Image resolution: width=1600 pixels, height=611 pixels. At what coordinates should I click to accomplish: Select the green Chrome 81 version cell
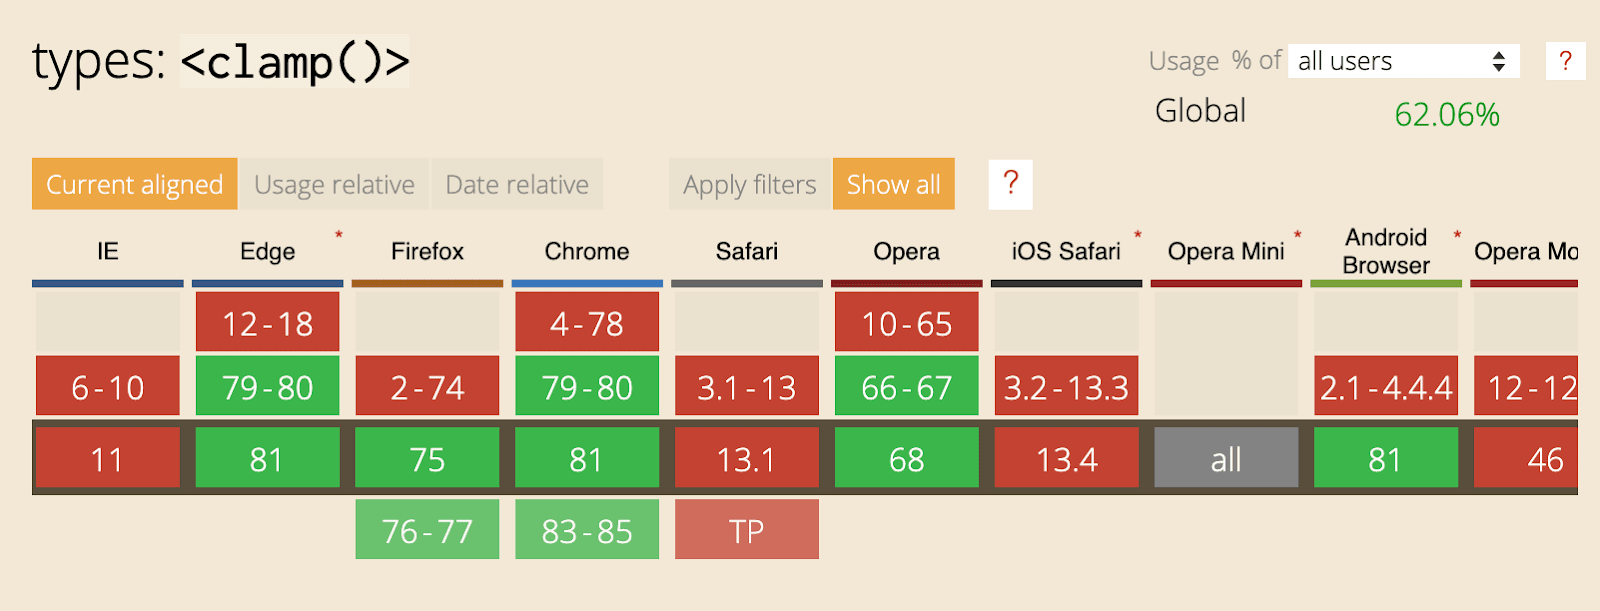(587, 458)
